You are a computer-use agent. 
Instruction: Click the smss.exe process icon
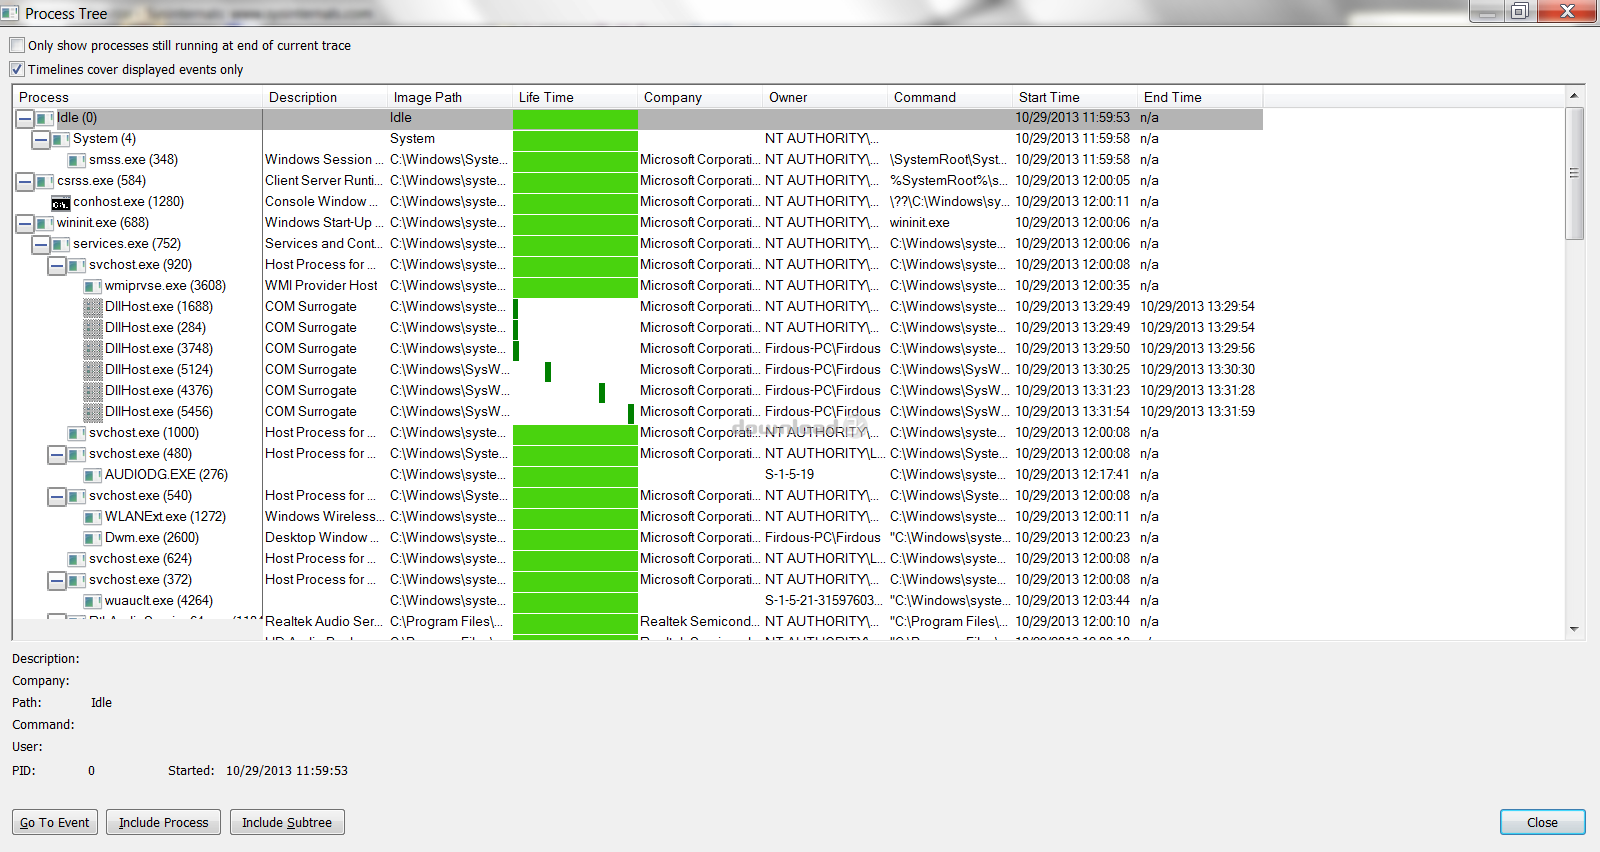77,160
